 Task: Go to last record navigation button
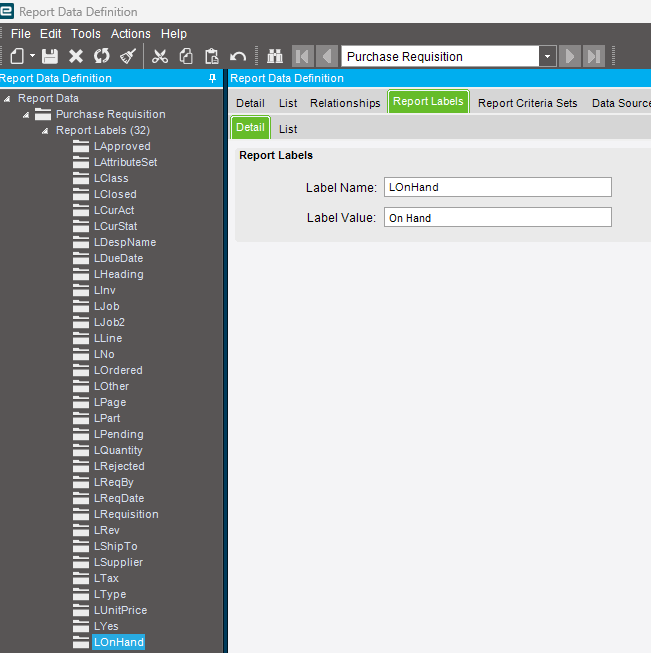point(594,56)
